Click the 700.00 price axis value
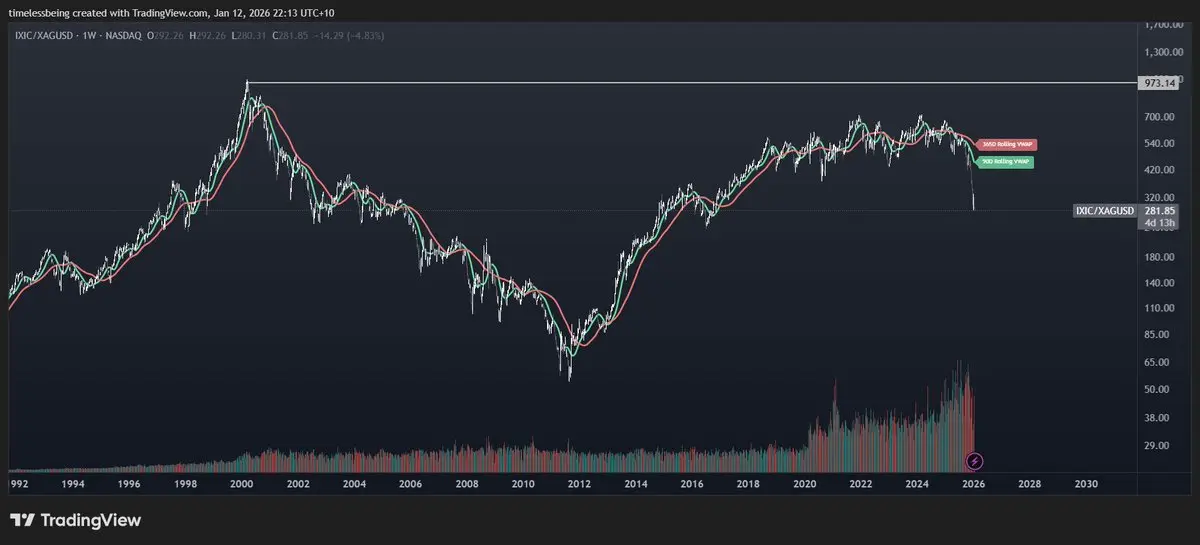The image size is (1200, 545). (x=1161, y=117)
